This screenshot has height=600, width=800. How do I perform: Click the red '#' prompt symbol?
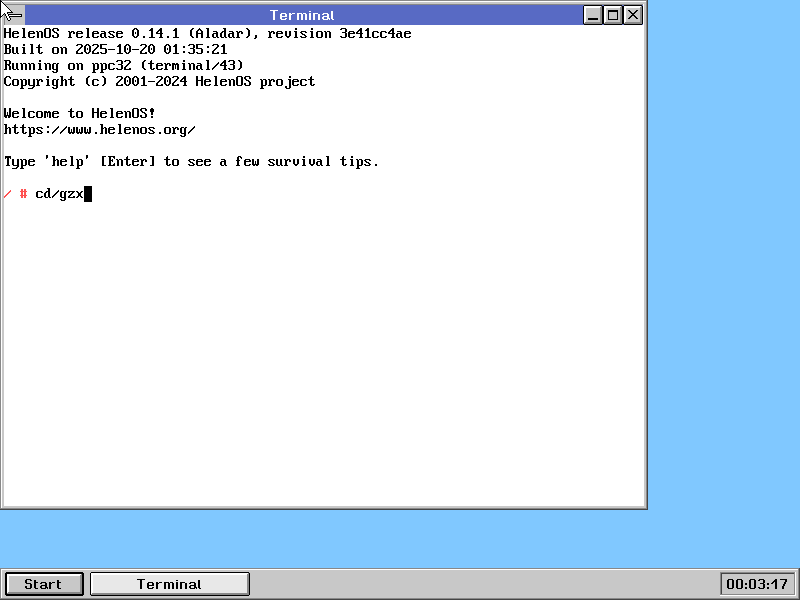(23, 194)
